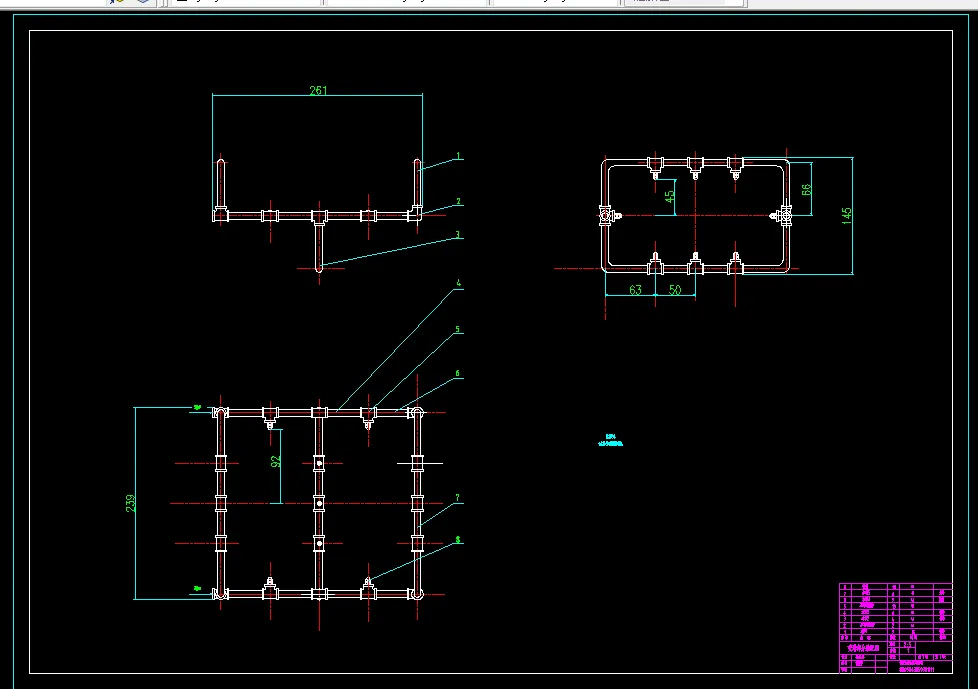Select the 239 vertical dimension text
Viewport: 978px width, 689px height.
130,503
